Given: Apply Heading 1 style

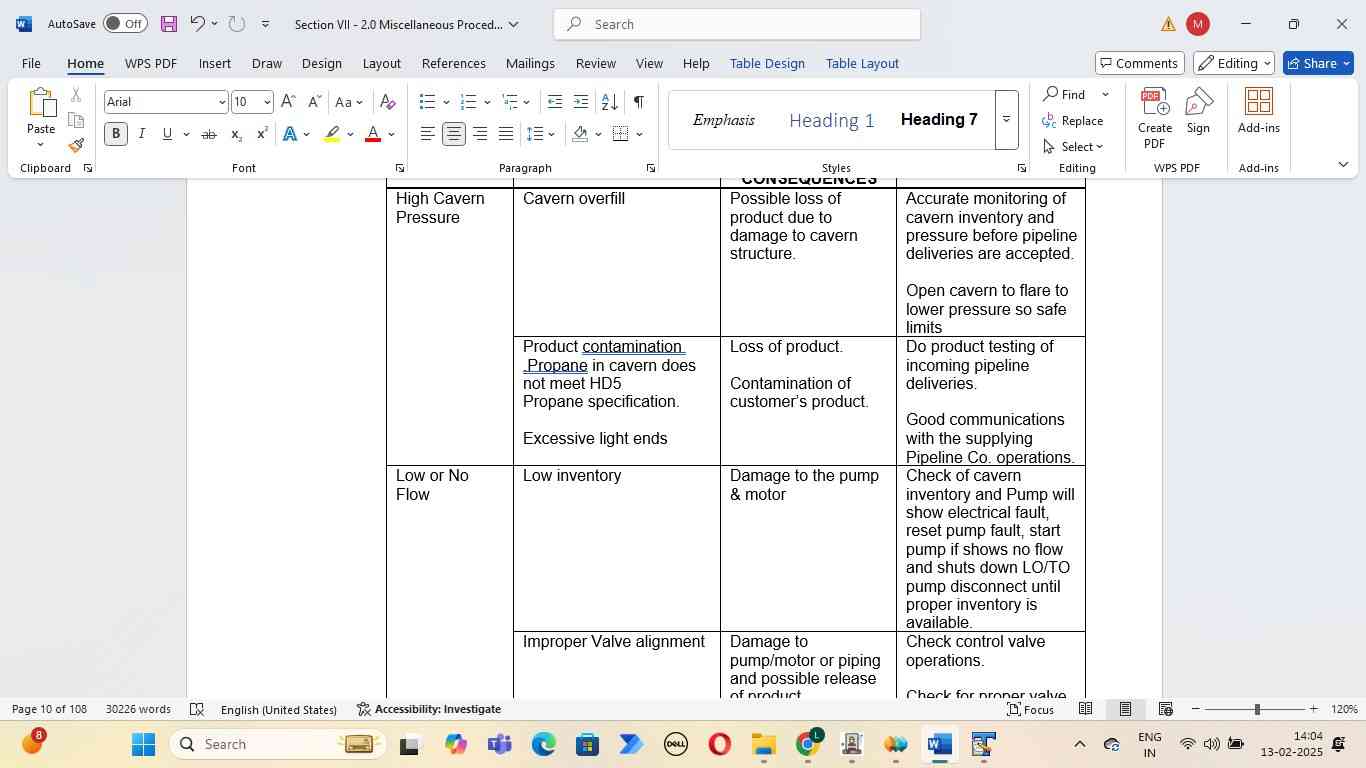Looking at the screenshot, I should (831, 121).
